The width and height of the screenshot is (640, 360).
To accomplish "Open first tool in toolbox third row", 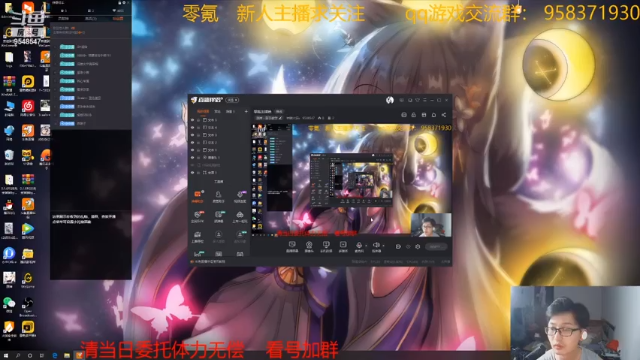I will [198, 237].
